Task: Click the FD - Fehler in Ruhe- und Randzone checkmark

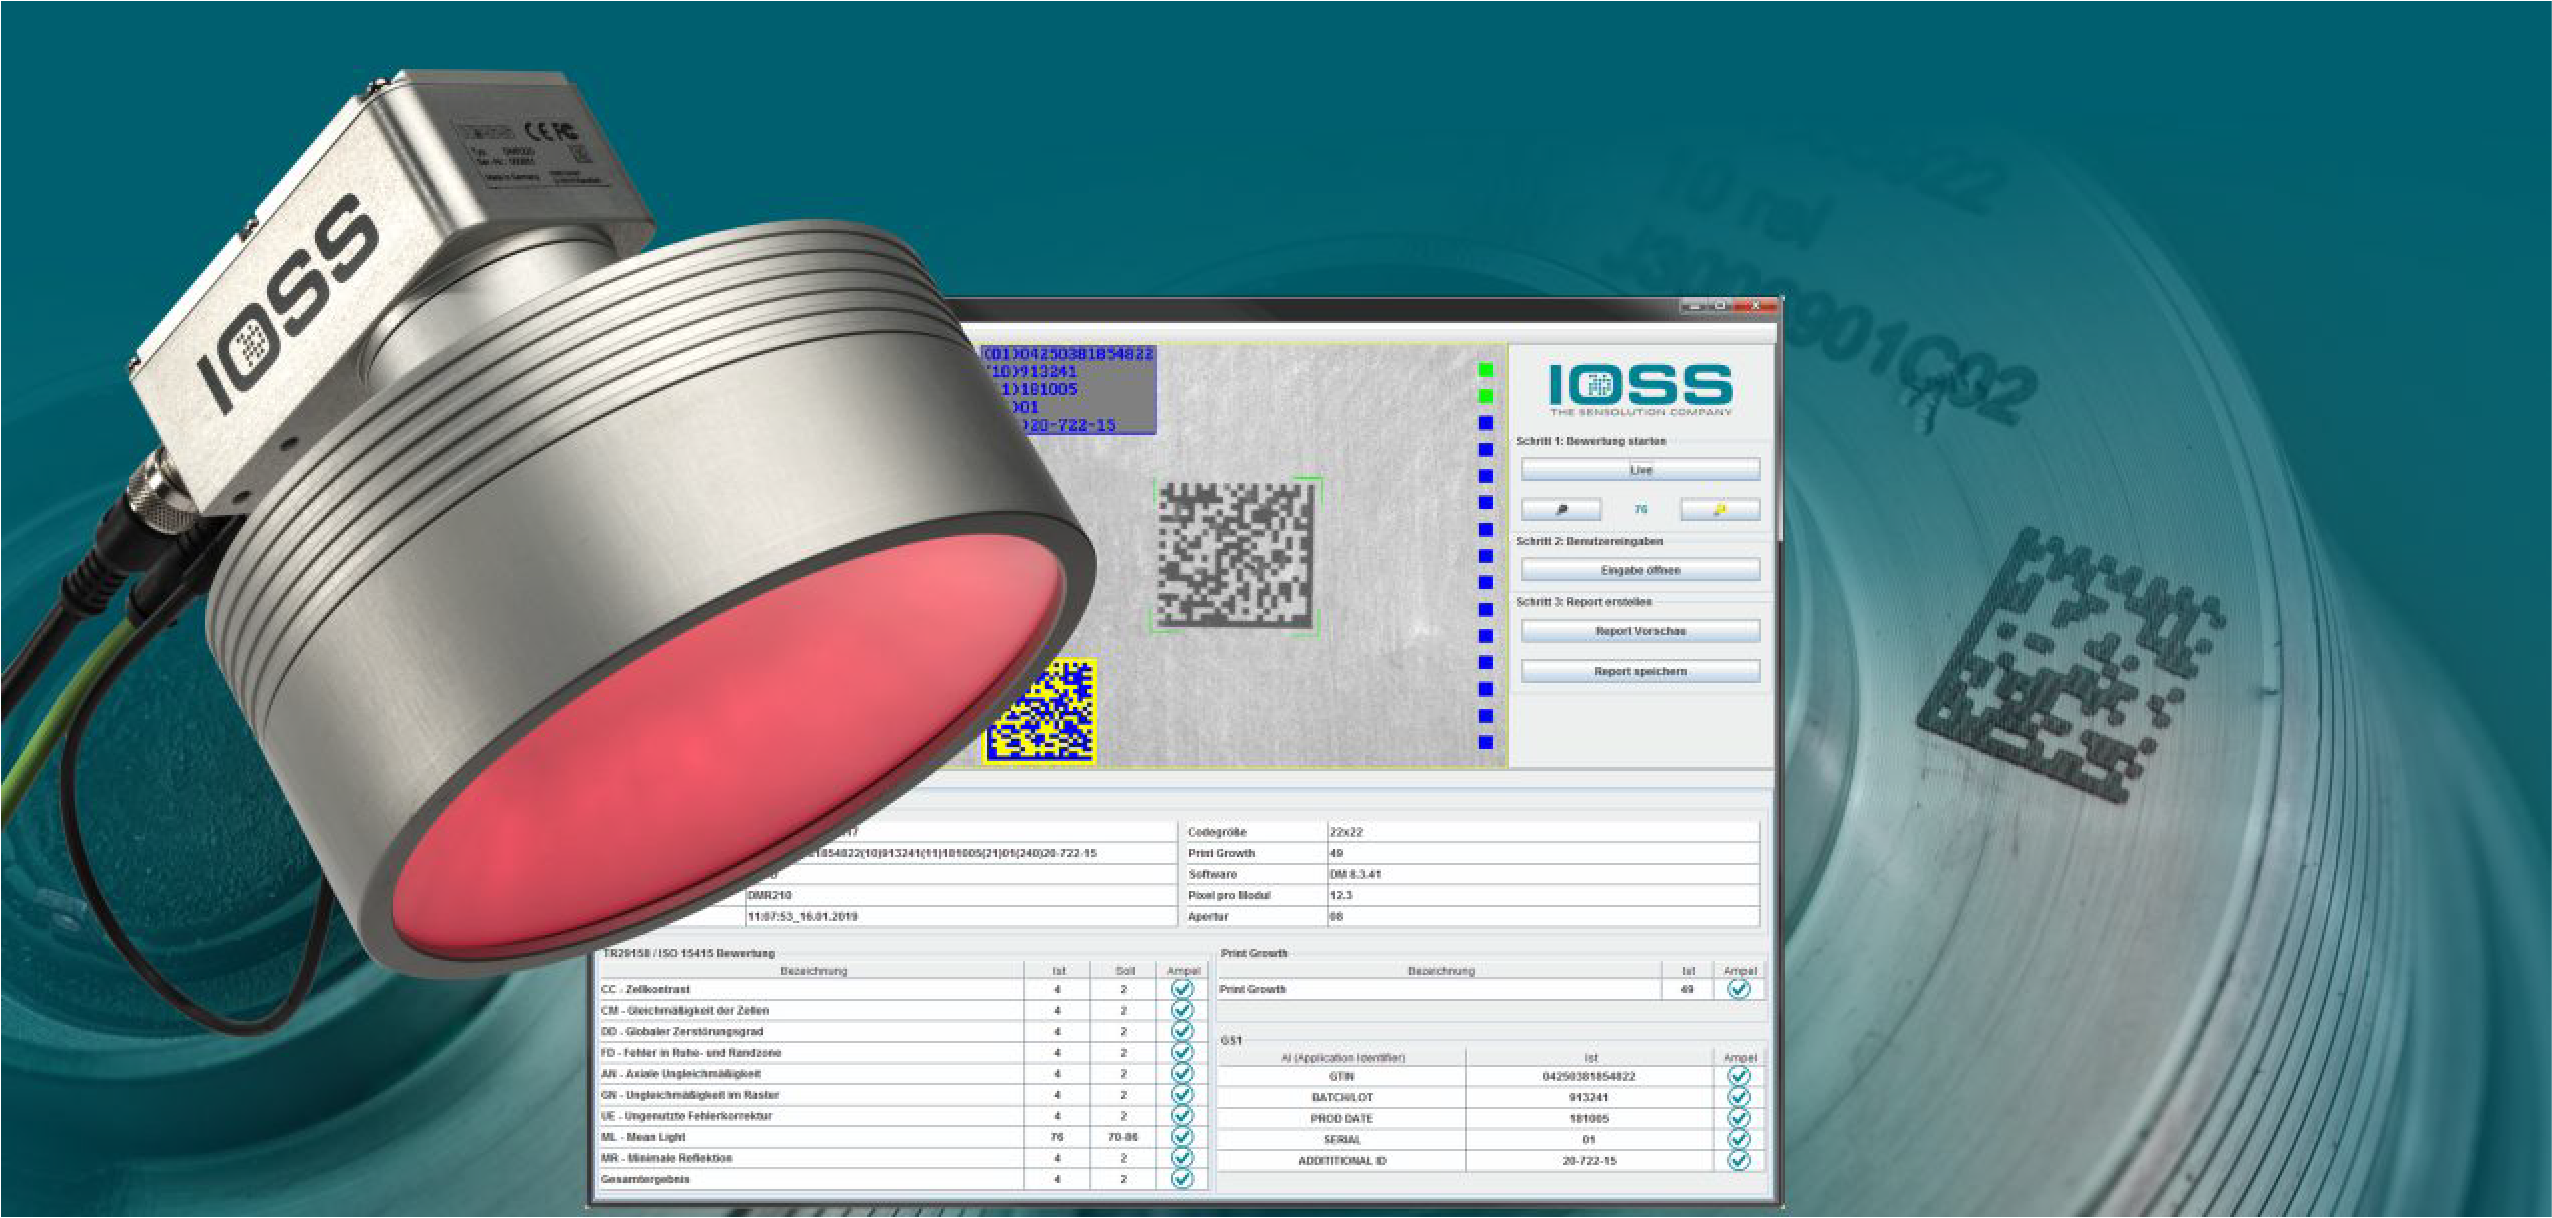Action: (x=1182, y=1052)
